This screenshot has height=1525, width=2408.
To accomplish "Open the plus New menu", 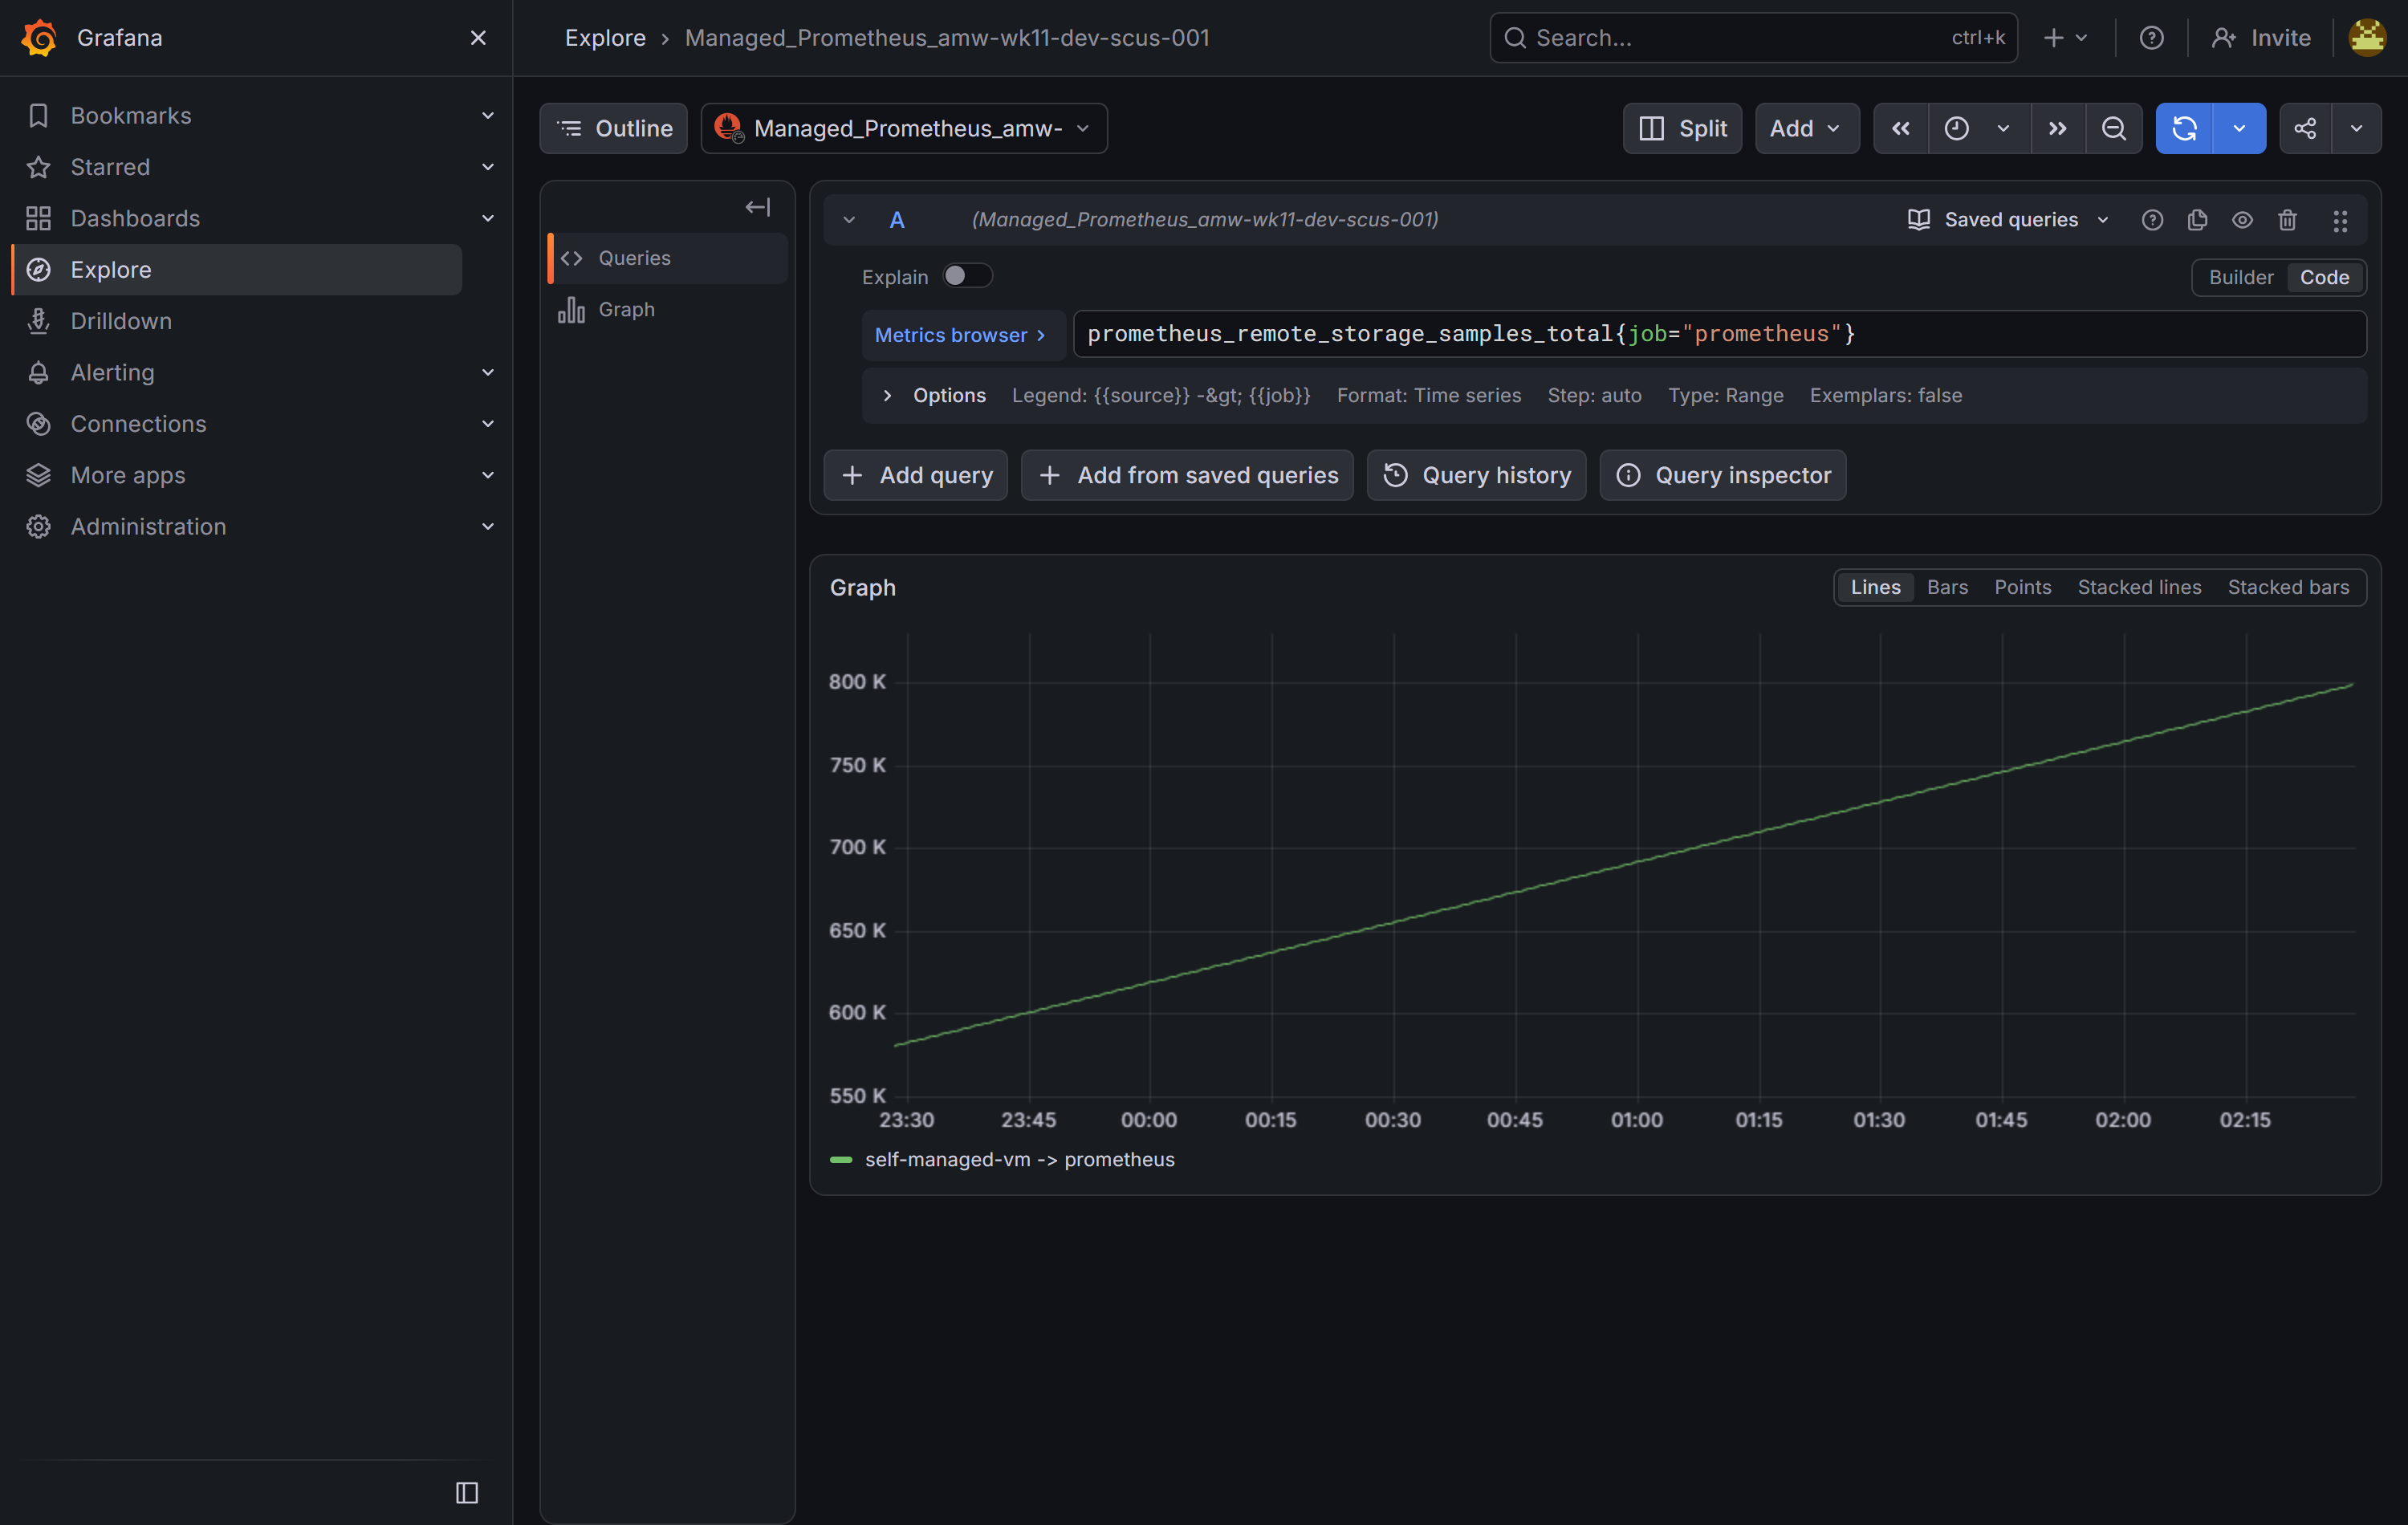I will point(2065,38).
